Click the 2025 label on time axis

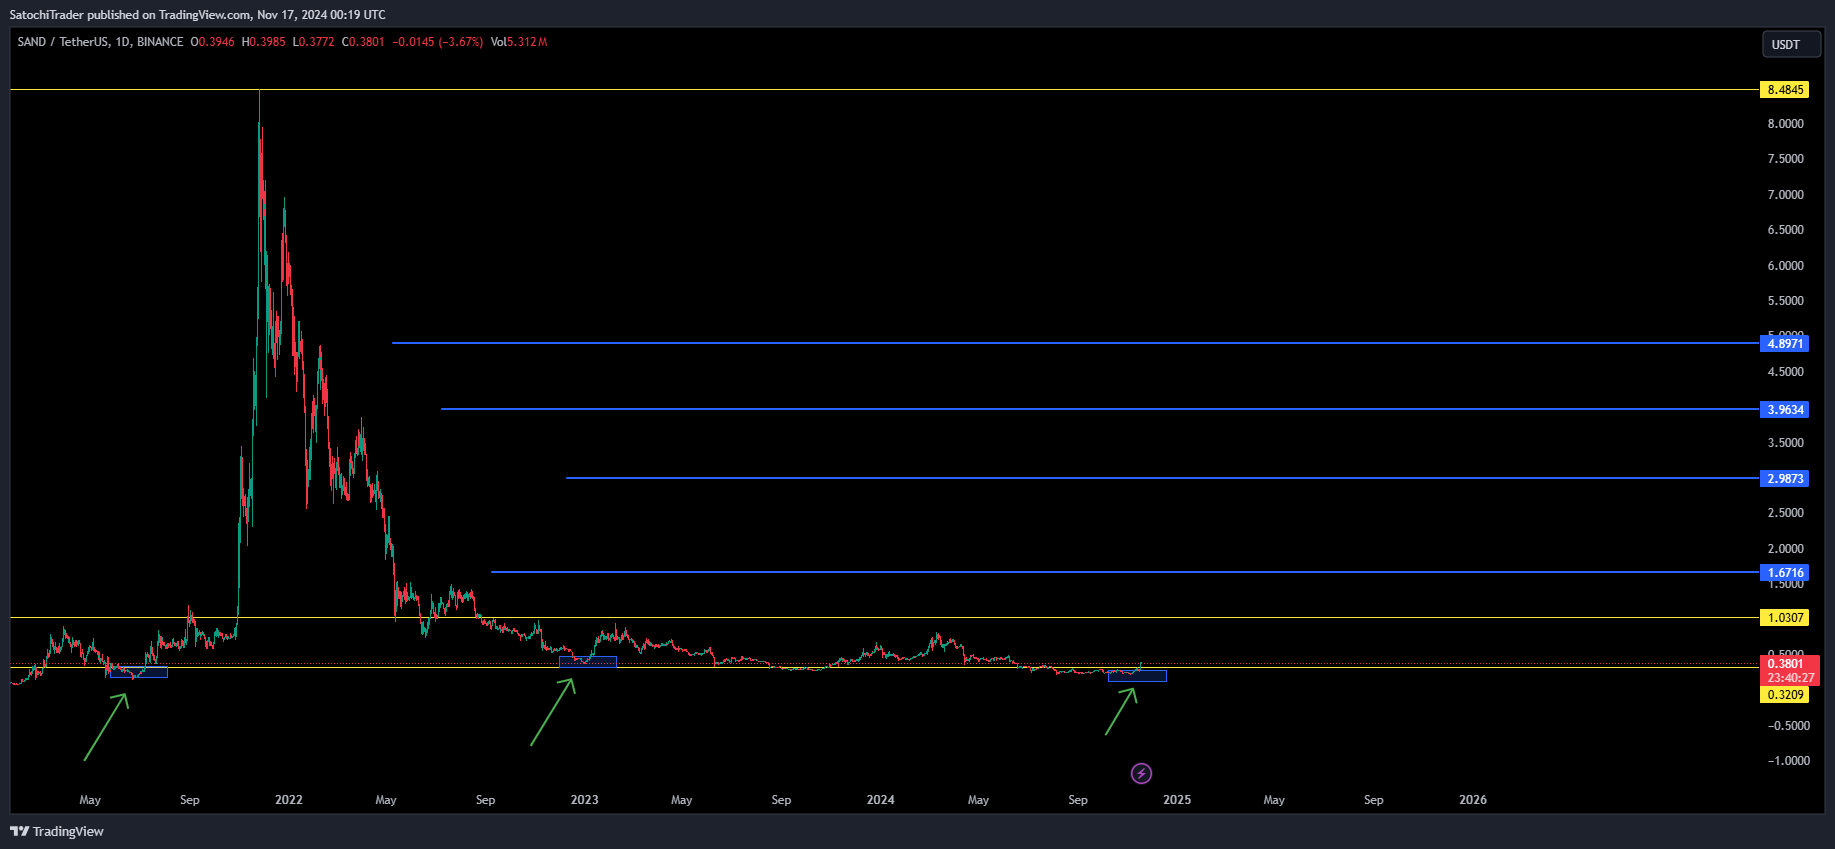[1177, 799]
